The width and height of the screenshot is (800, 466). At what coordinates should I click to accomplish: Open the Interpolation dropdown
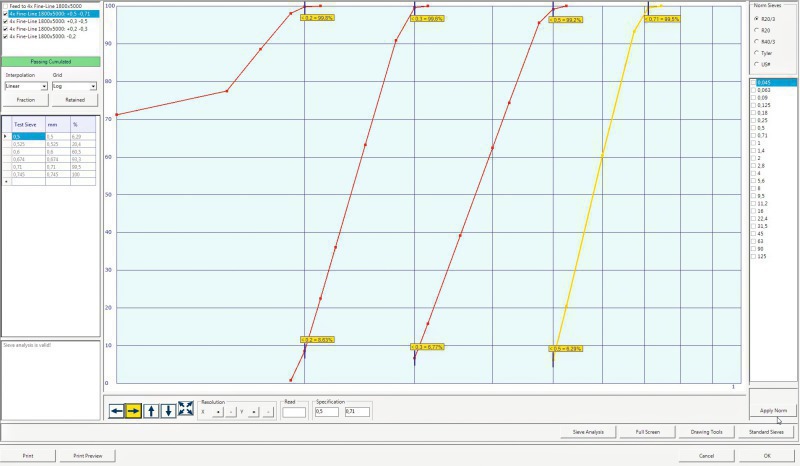point(25,86)
